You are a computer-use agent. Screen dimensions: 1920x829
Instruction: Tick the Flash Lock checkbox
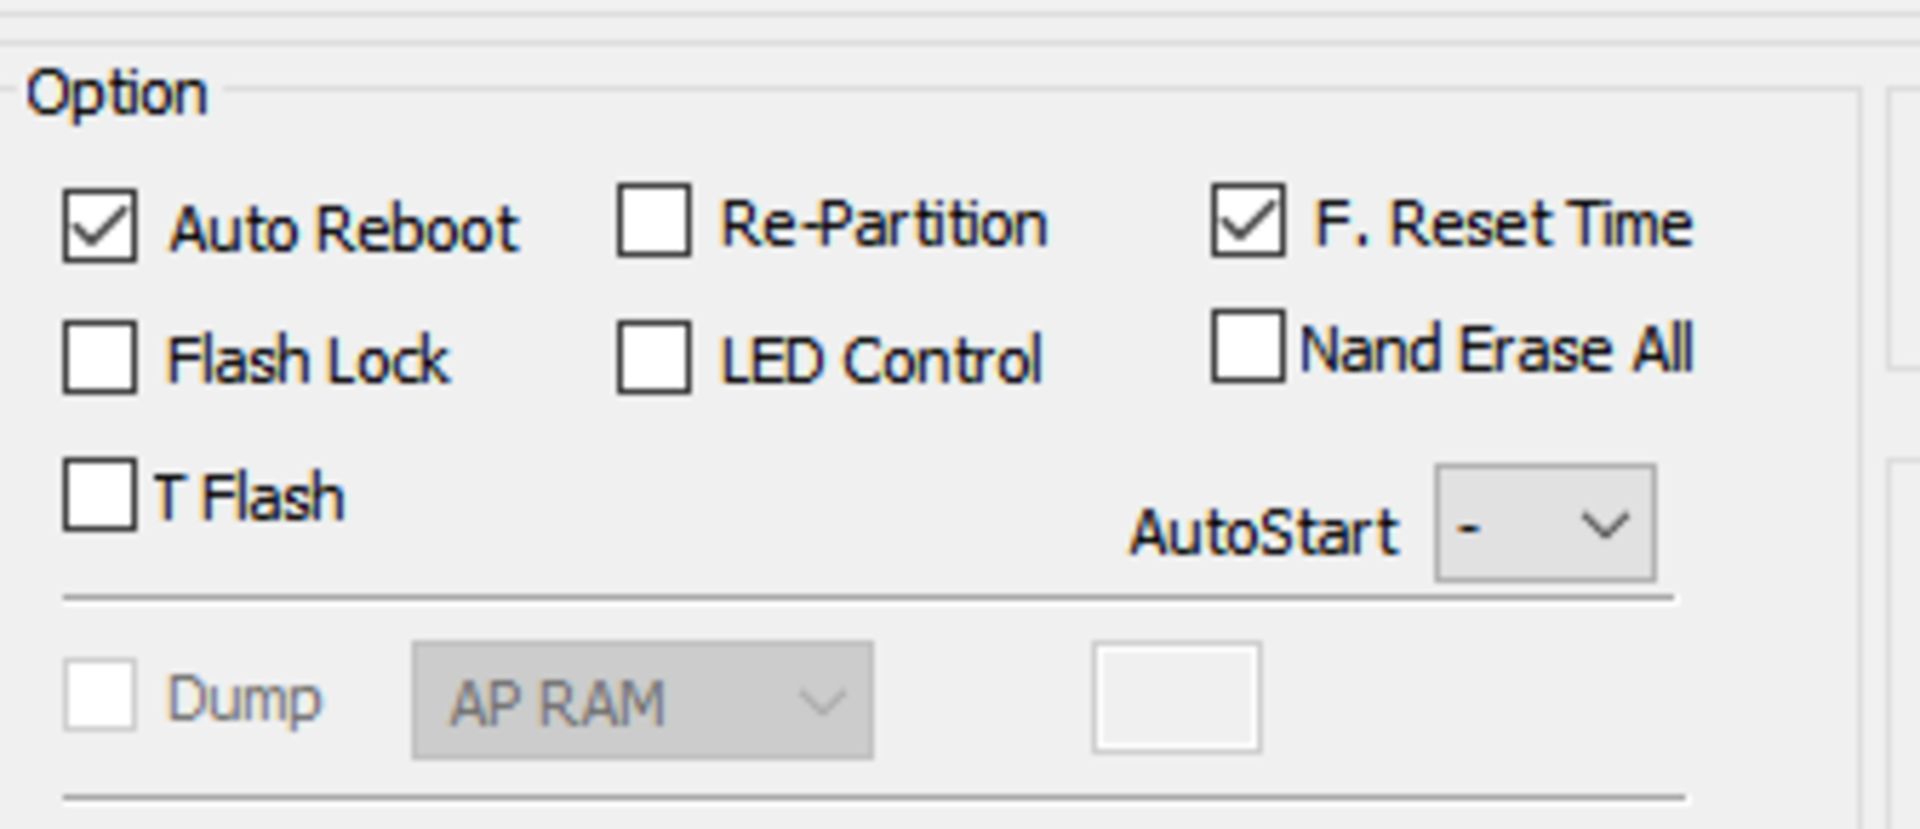click(x=100, y=357)
